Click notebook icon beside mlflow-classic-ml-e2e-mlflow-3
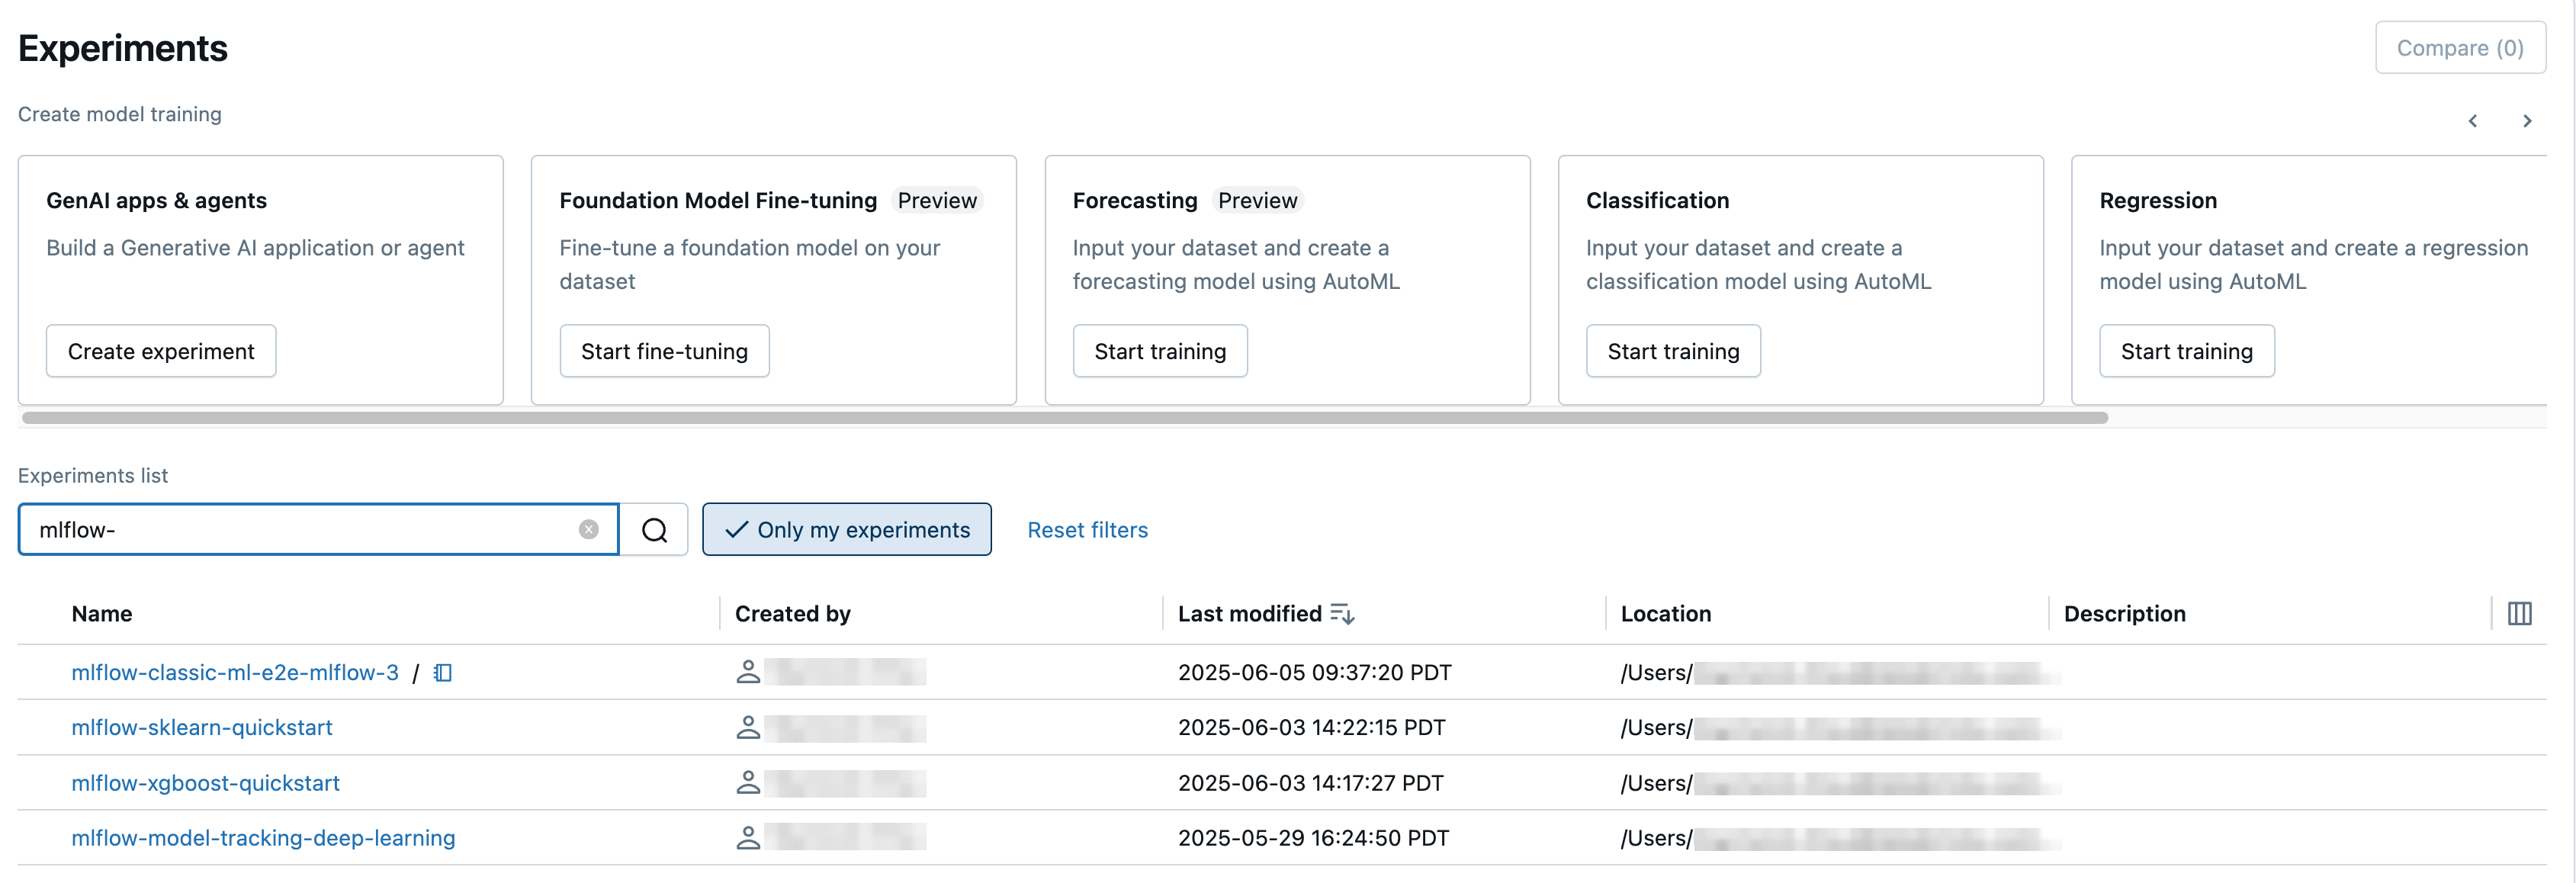 tap(443, 673)
